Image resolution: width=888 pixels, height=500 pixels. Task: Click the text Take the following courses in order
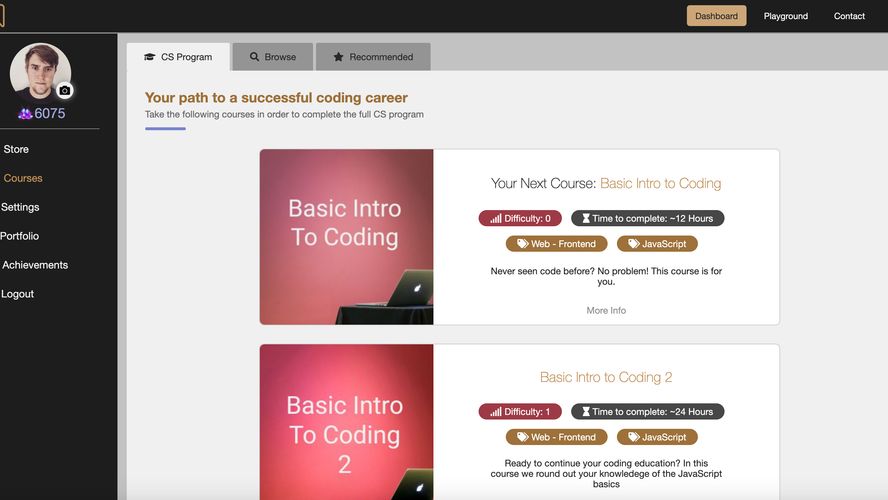tap(284, 114)
